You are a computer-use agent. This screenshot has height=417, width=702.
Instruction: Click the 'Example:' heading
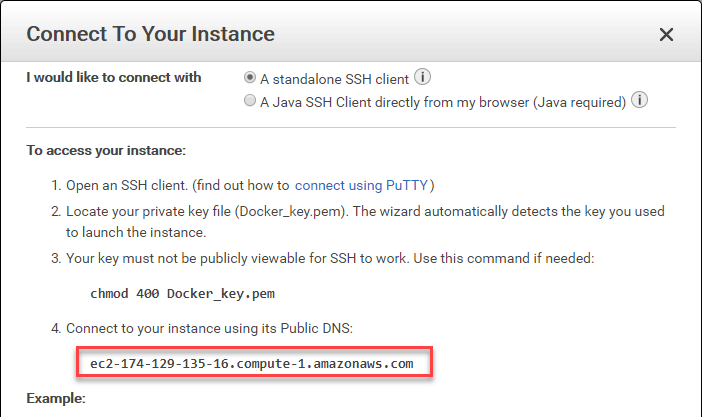click(x=58, y=398)
